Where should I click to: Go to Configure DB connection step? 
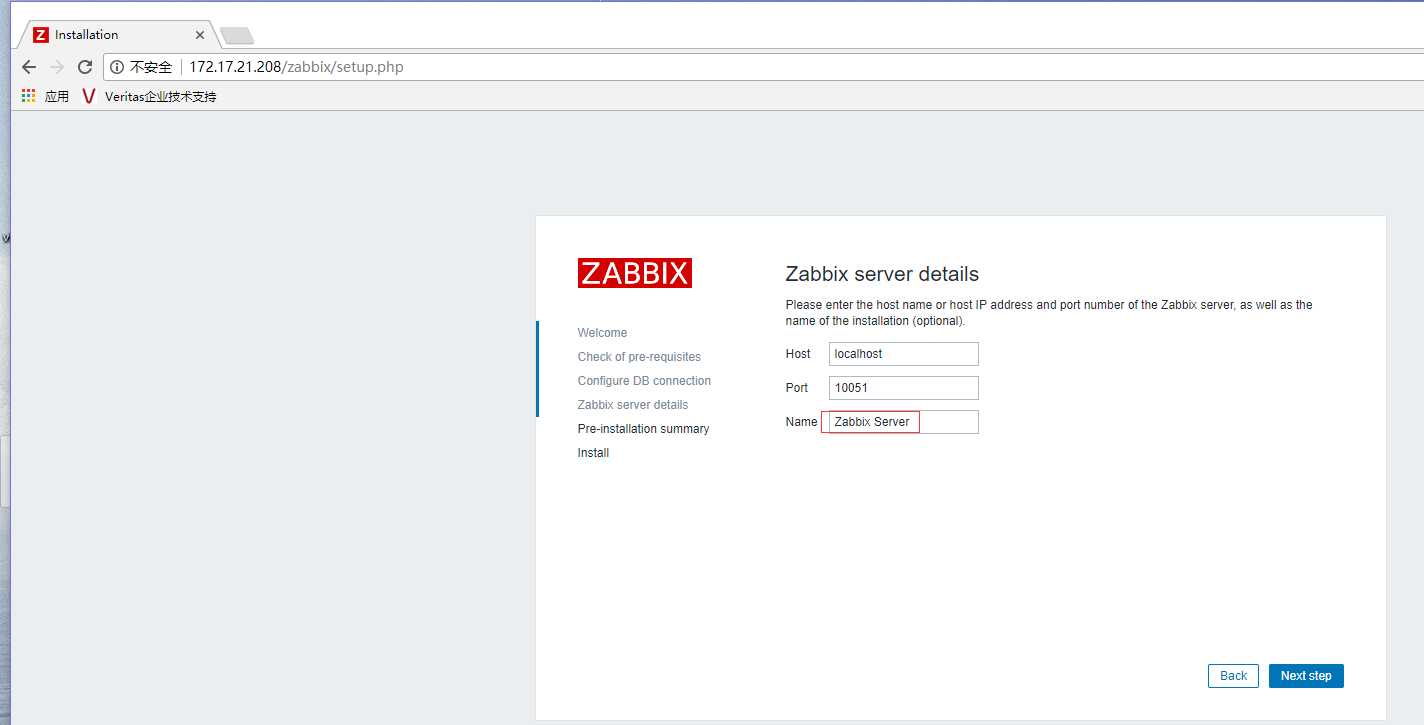644,381
